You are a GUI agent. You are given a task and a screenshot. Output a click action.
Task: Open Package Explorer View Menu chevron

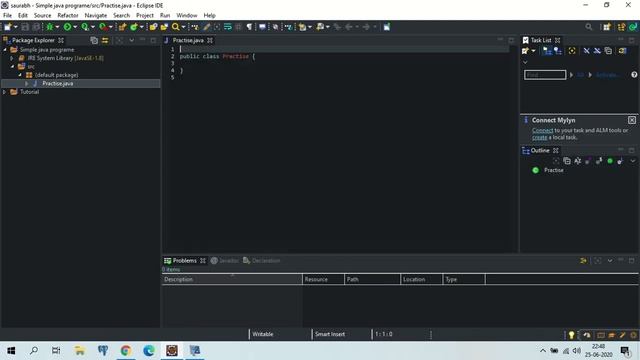pyautogui.click(x=131, y=40)
